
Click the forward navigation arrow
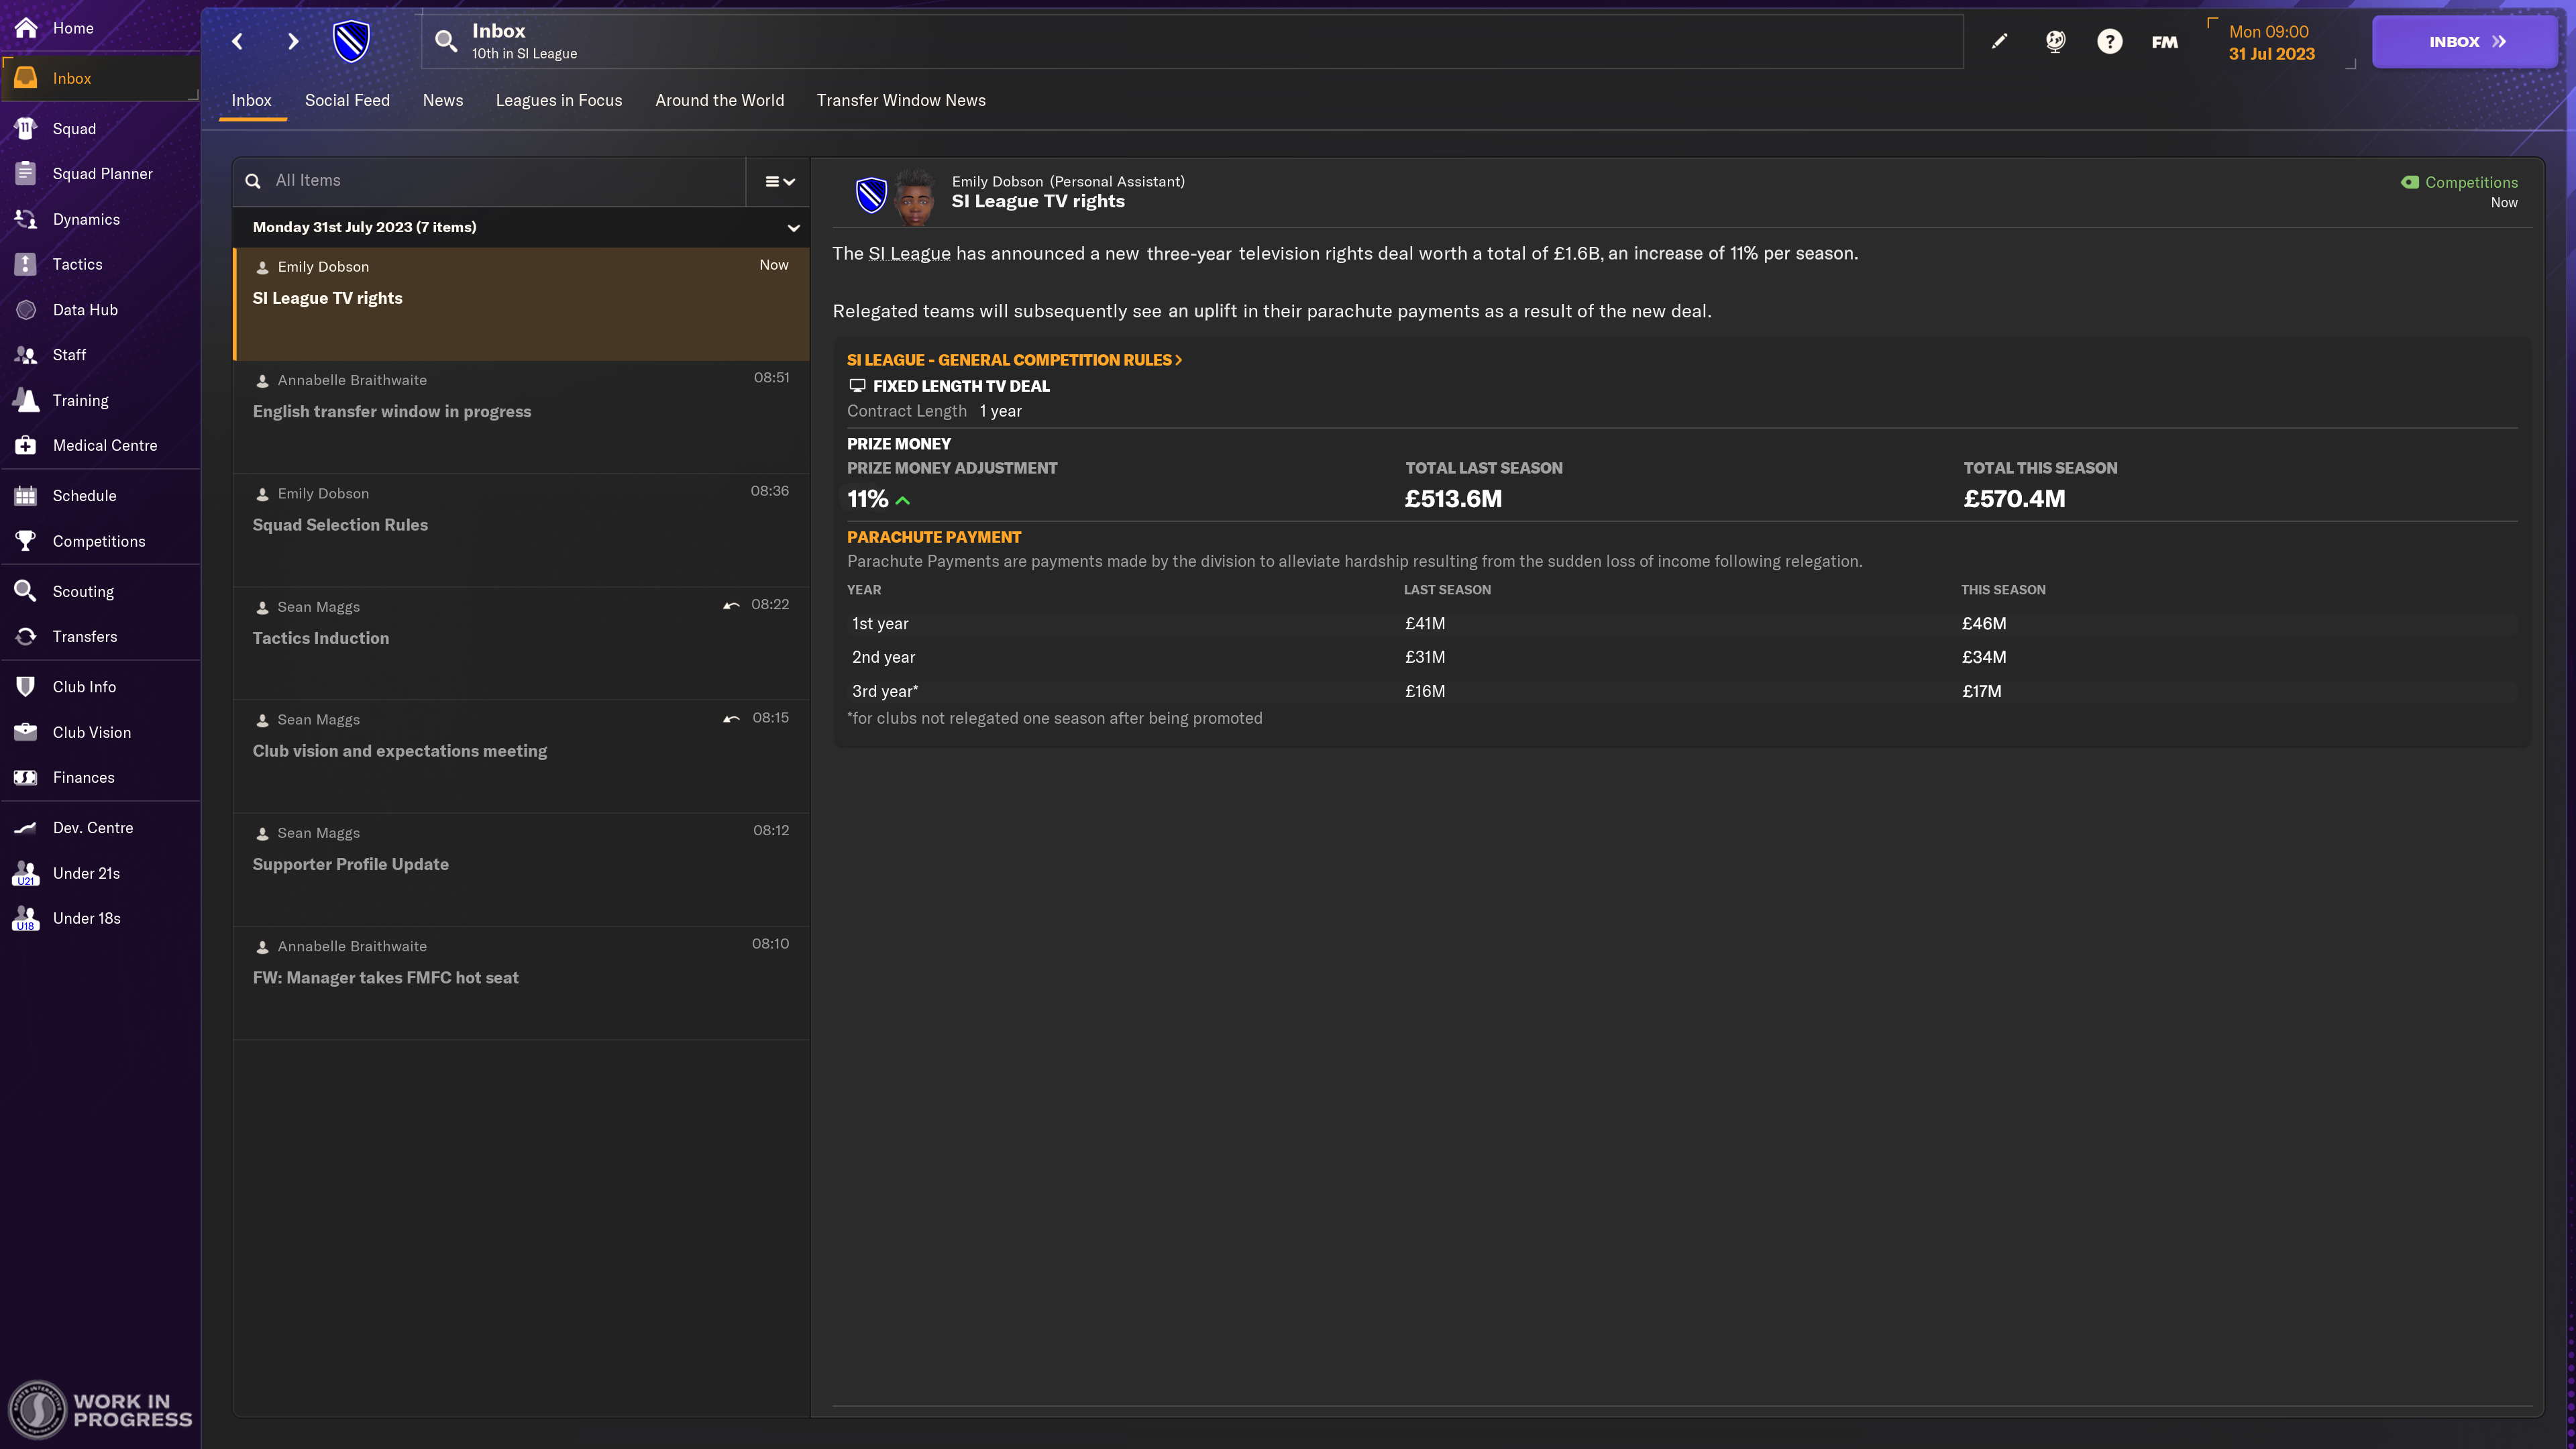coord(293,41)
